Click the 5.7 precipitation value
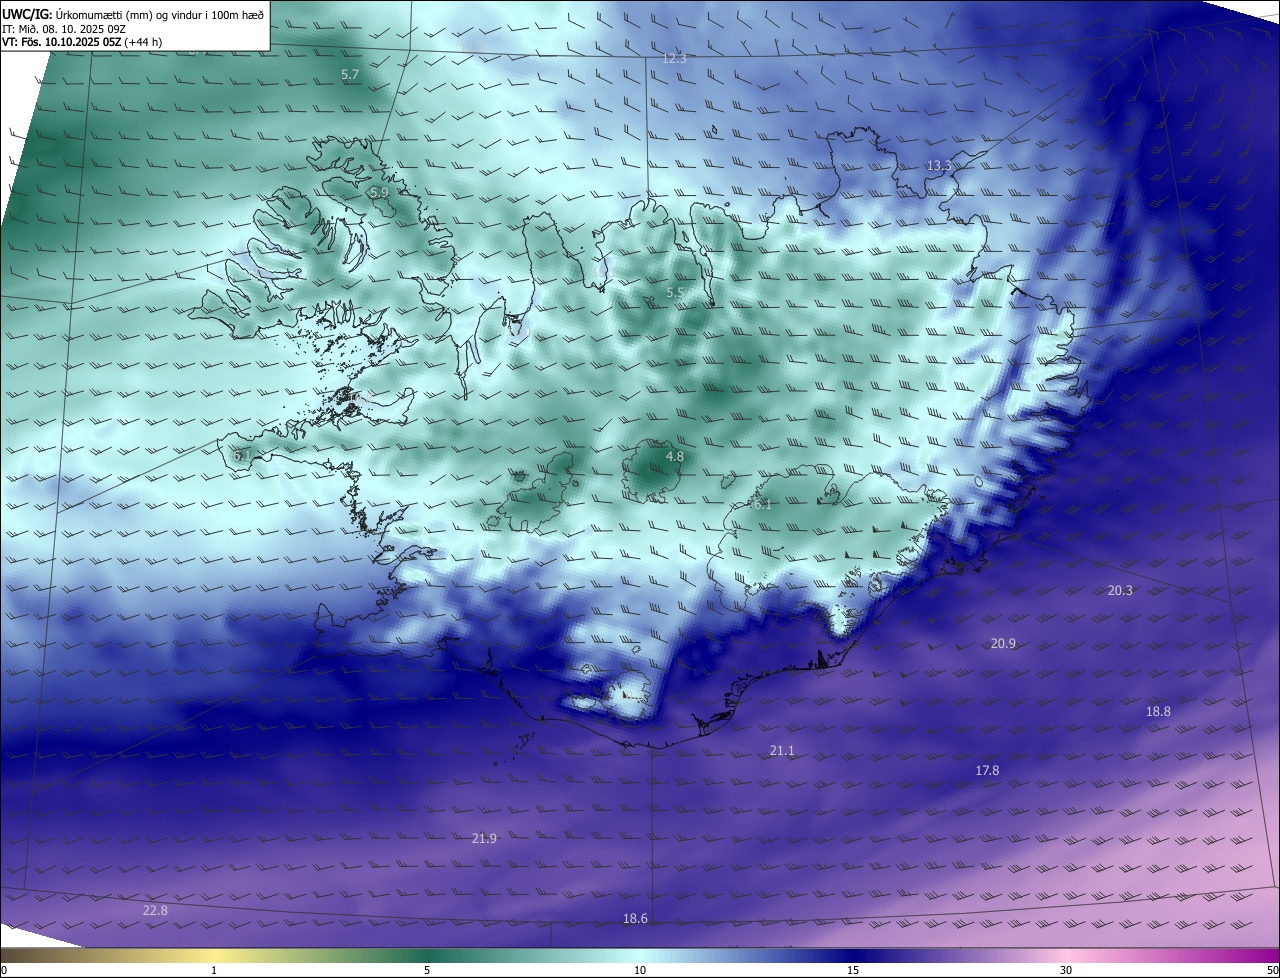Image resolution: width=1280 pixels, height=978 pixels. [350, 75]
